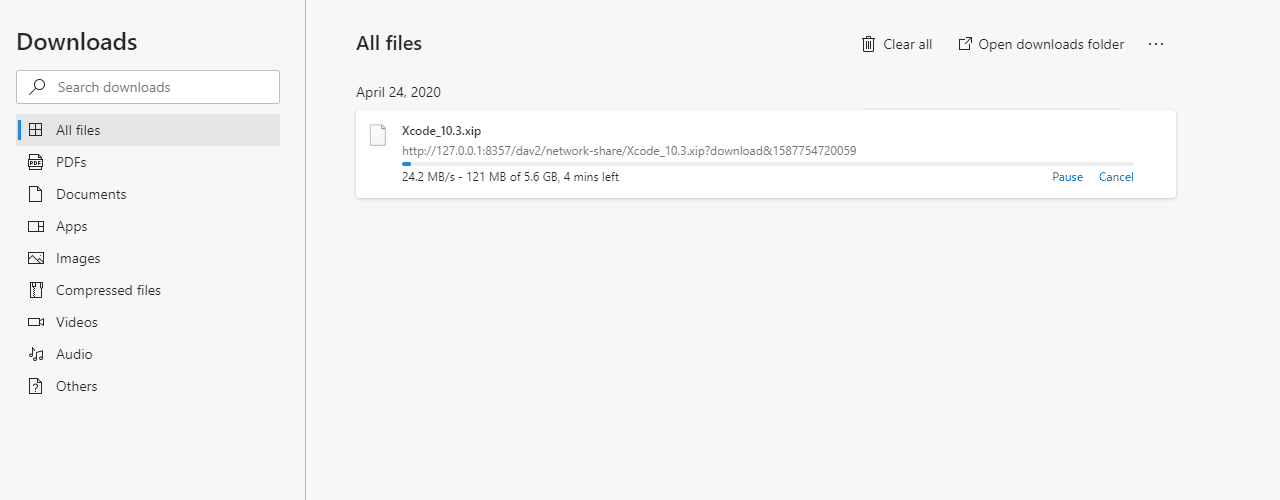This screenshot has width=1280, height=500.
Task: Click the Xcode download source URL
Action: (628, 151)
